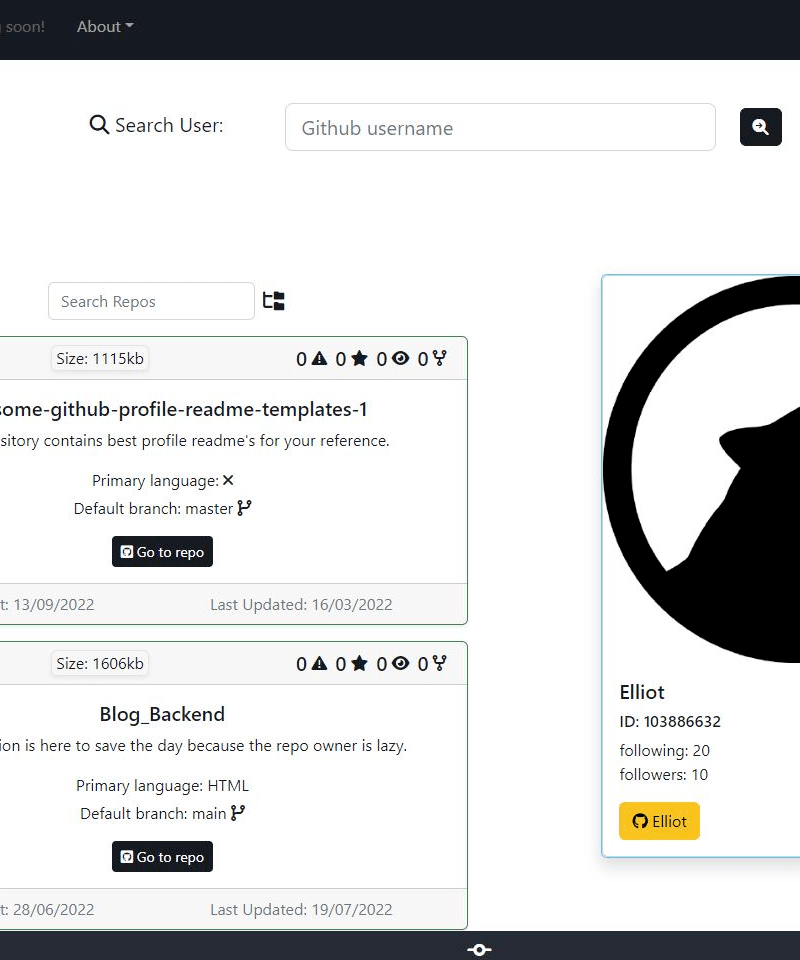Click the watchers eye icon on the Blog_Backend card

pyautogui.click(x=401, y=663)
